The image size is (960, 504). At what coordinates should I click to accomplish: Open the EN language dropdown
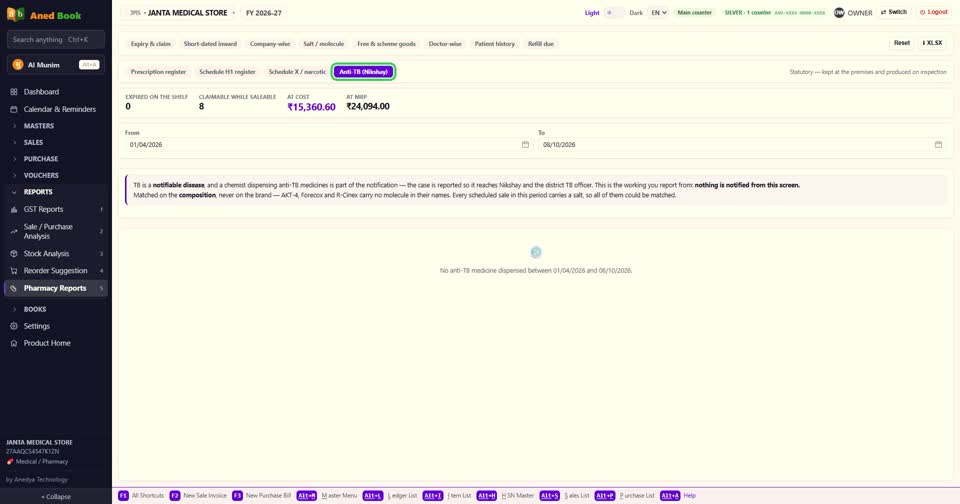click(659, 12)
